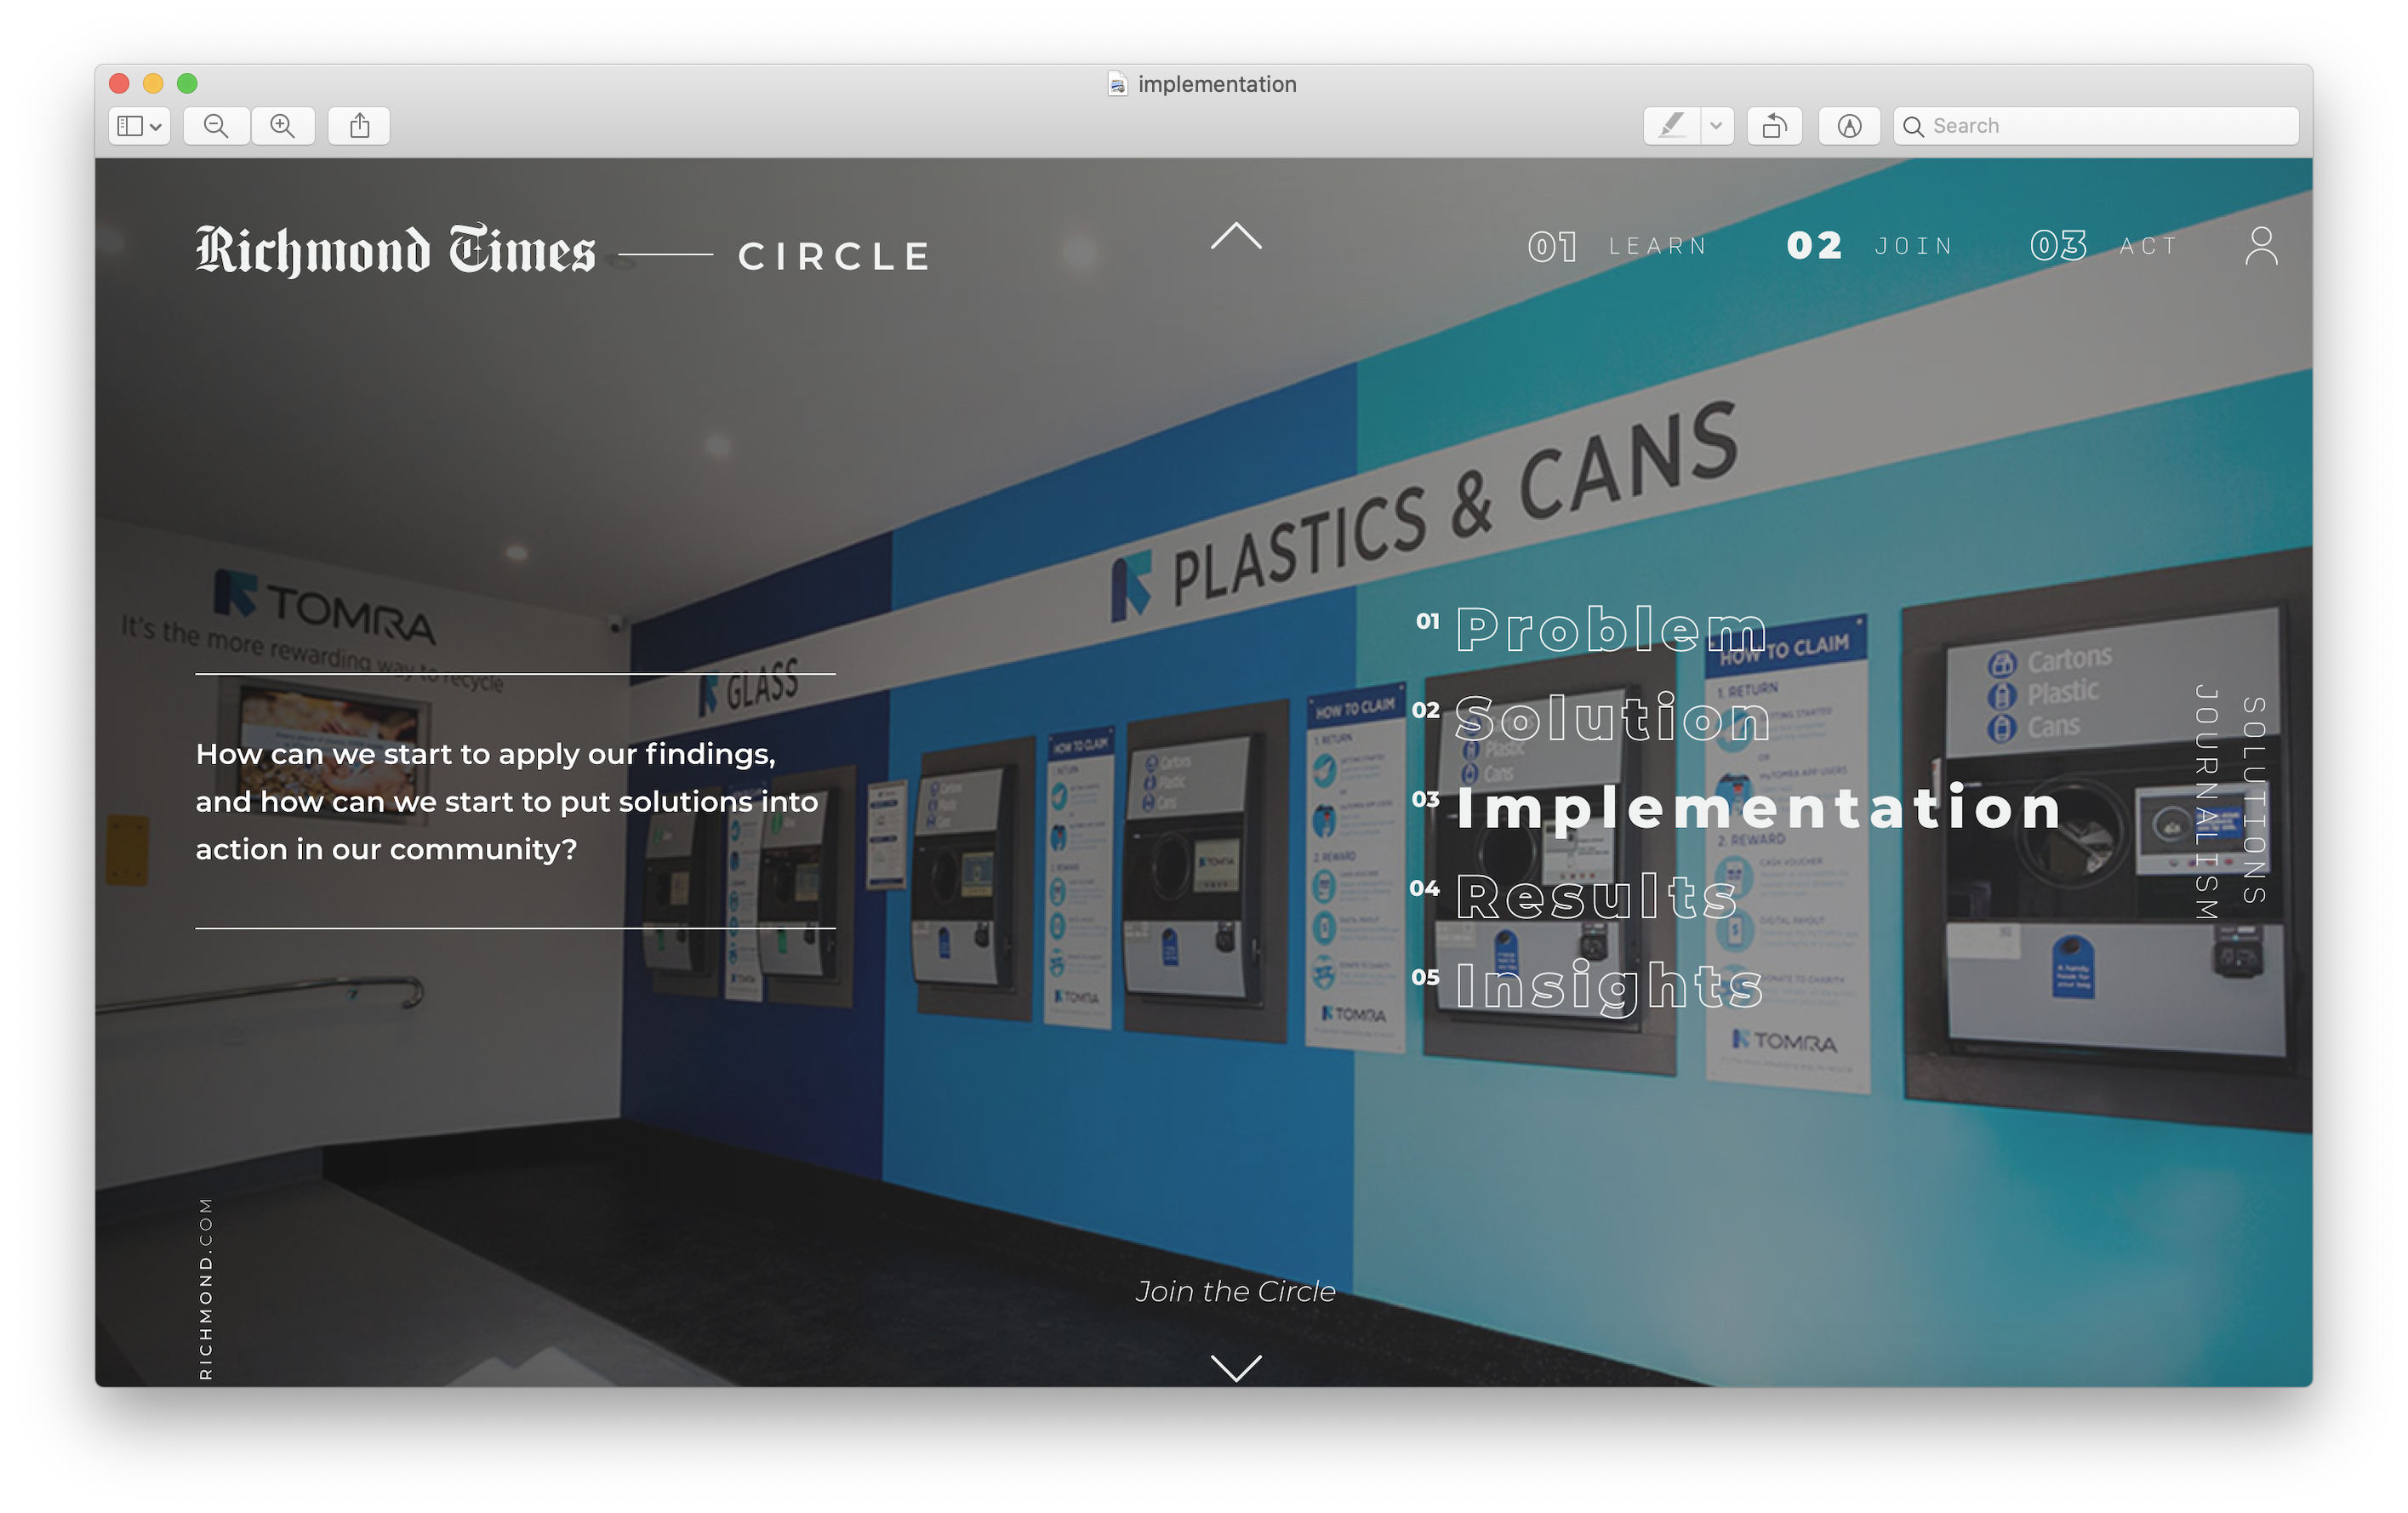Click the CIRCLE wordmark
This screenshot has height=1513, width=2408.
pos(835,256)
